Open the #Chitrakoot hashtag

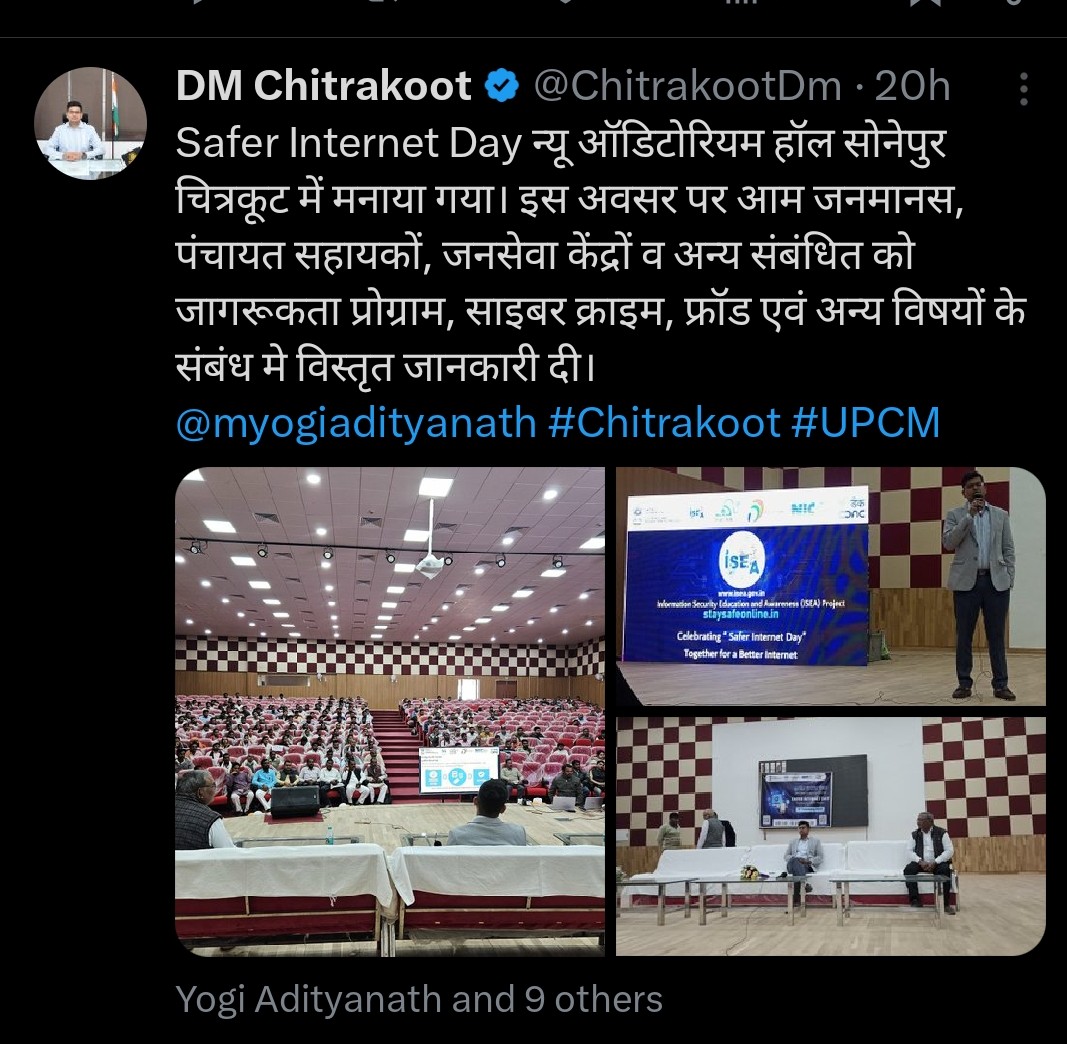[663, 423]
